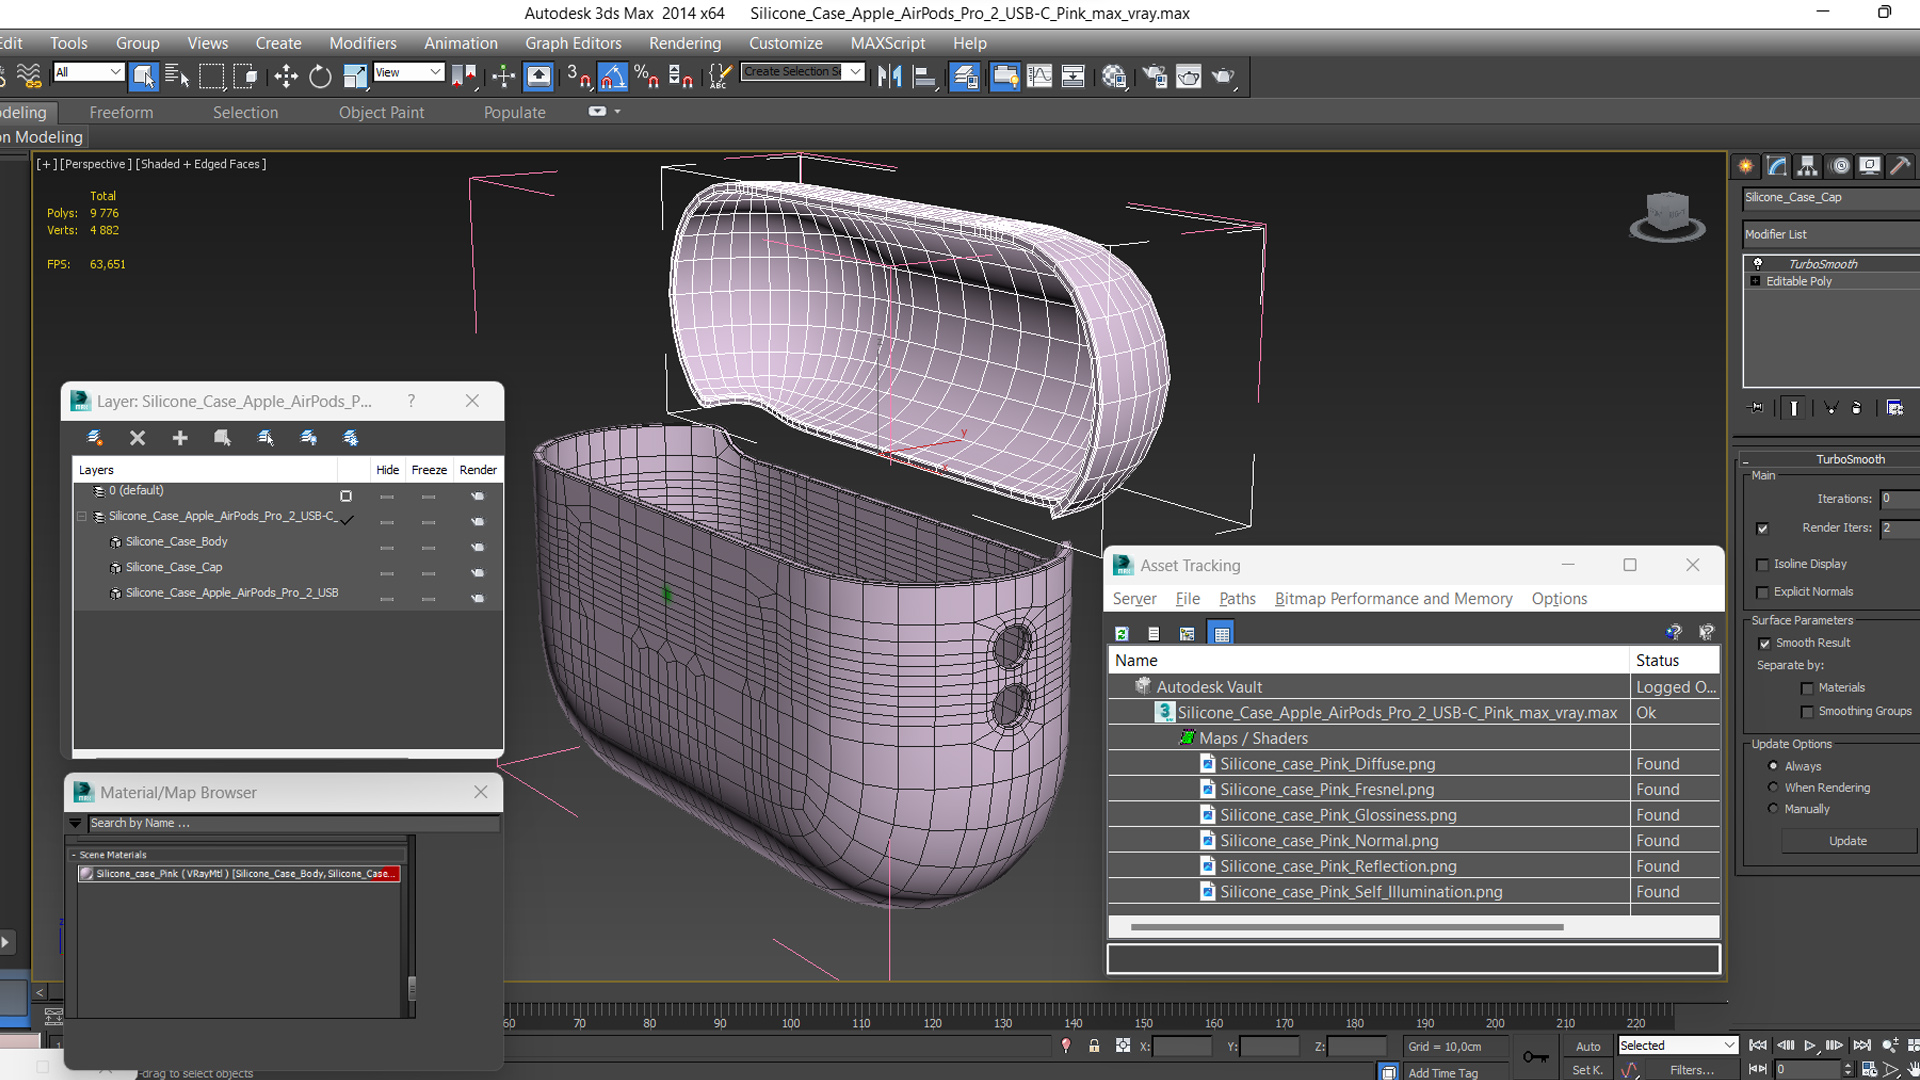The width and height of the screenshot is (1920, 1080).
Task: Open the All selection filter dropdown
Action: [88, 72]
